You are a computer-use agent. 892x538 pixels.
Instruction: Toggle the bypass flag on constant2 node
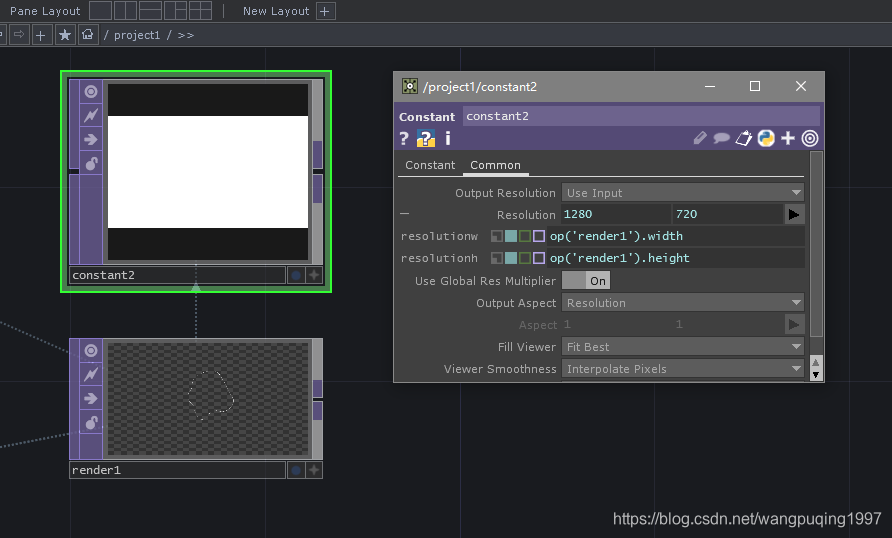(91, 115)
